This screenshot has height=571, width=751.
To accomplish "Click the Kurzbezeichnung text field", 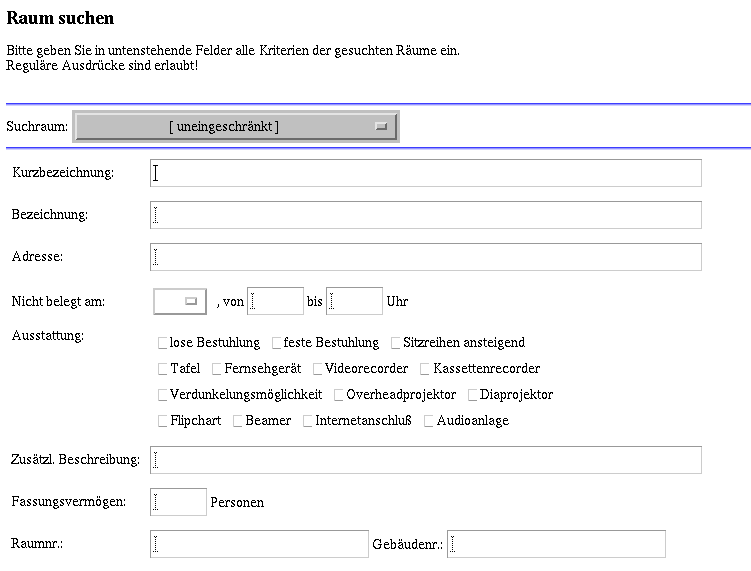I will coord(426,173).
